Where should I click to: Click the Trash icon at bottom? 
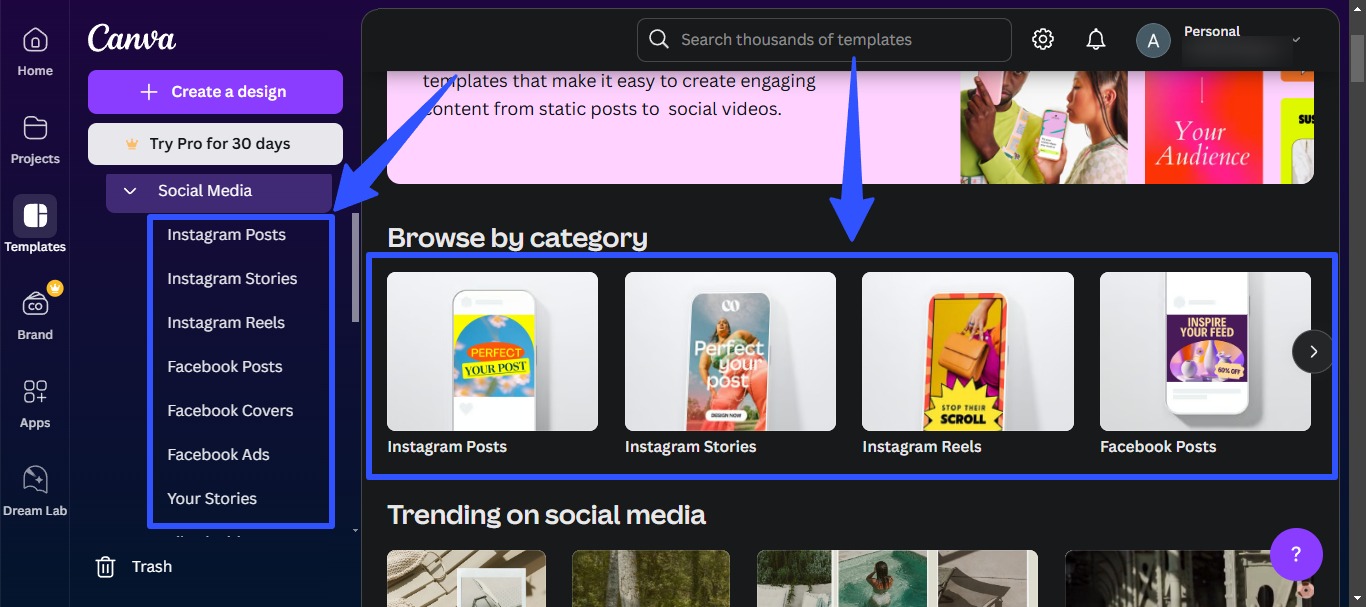105,566
